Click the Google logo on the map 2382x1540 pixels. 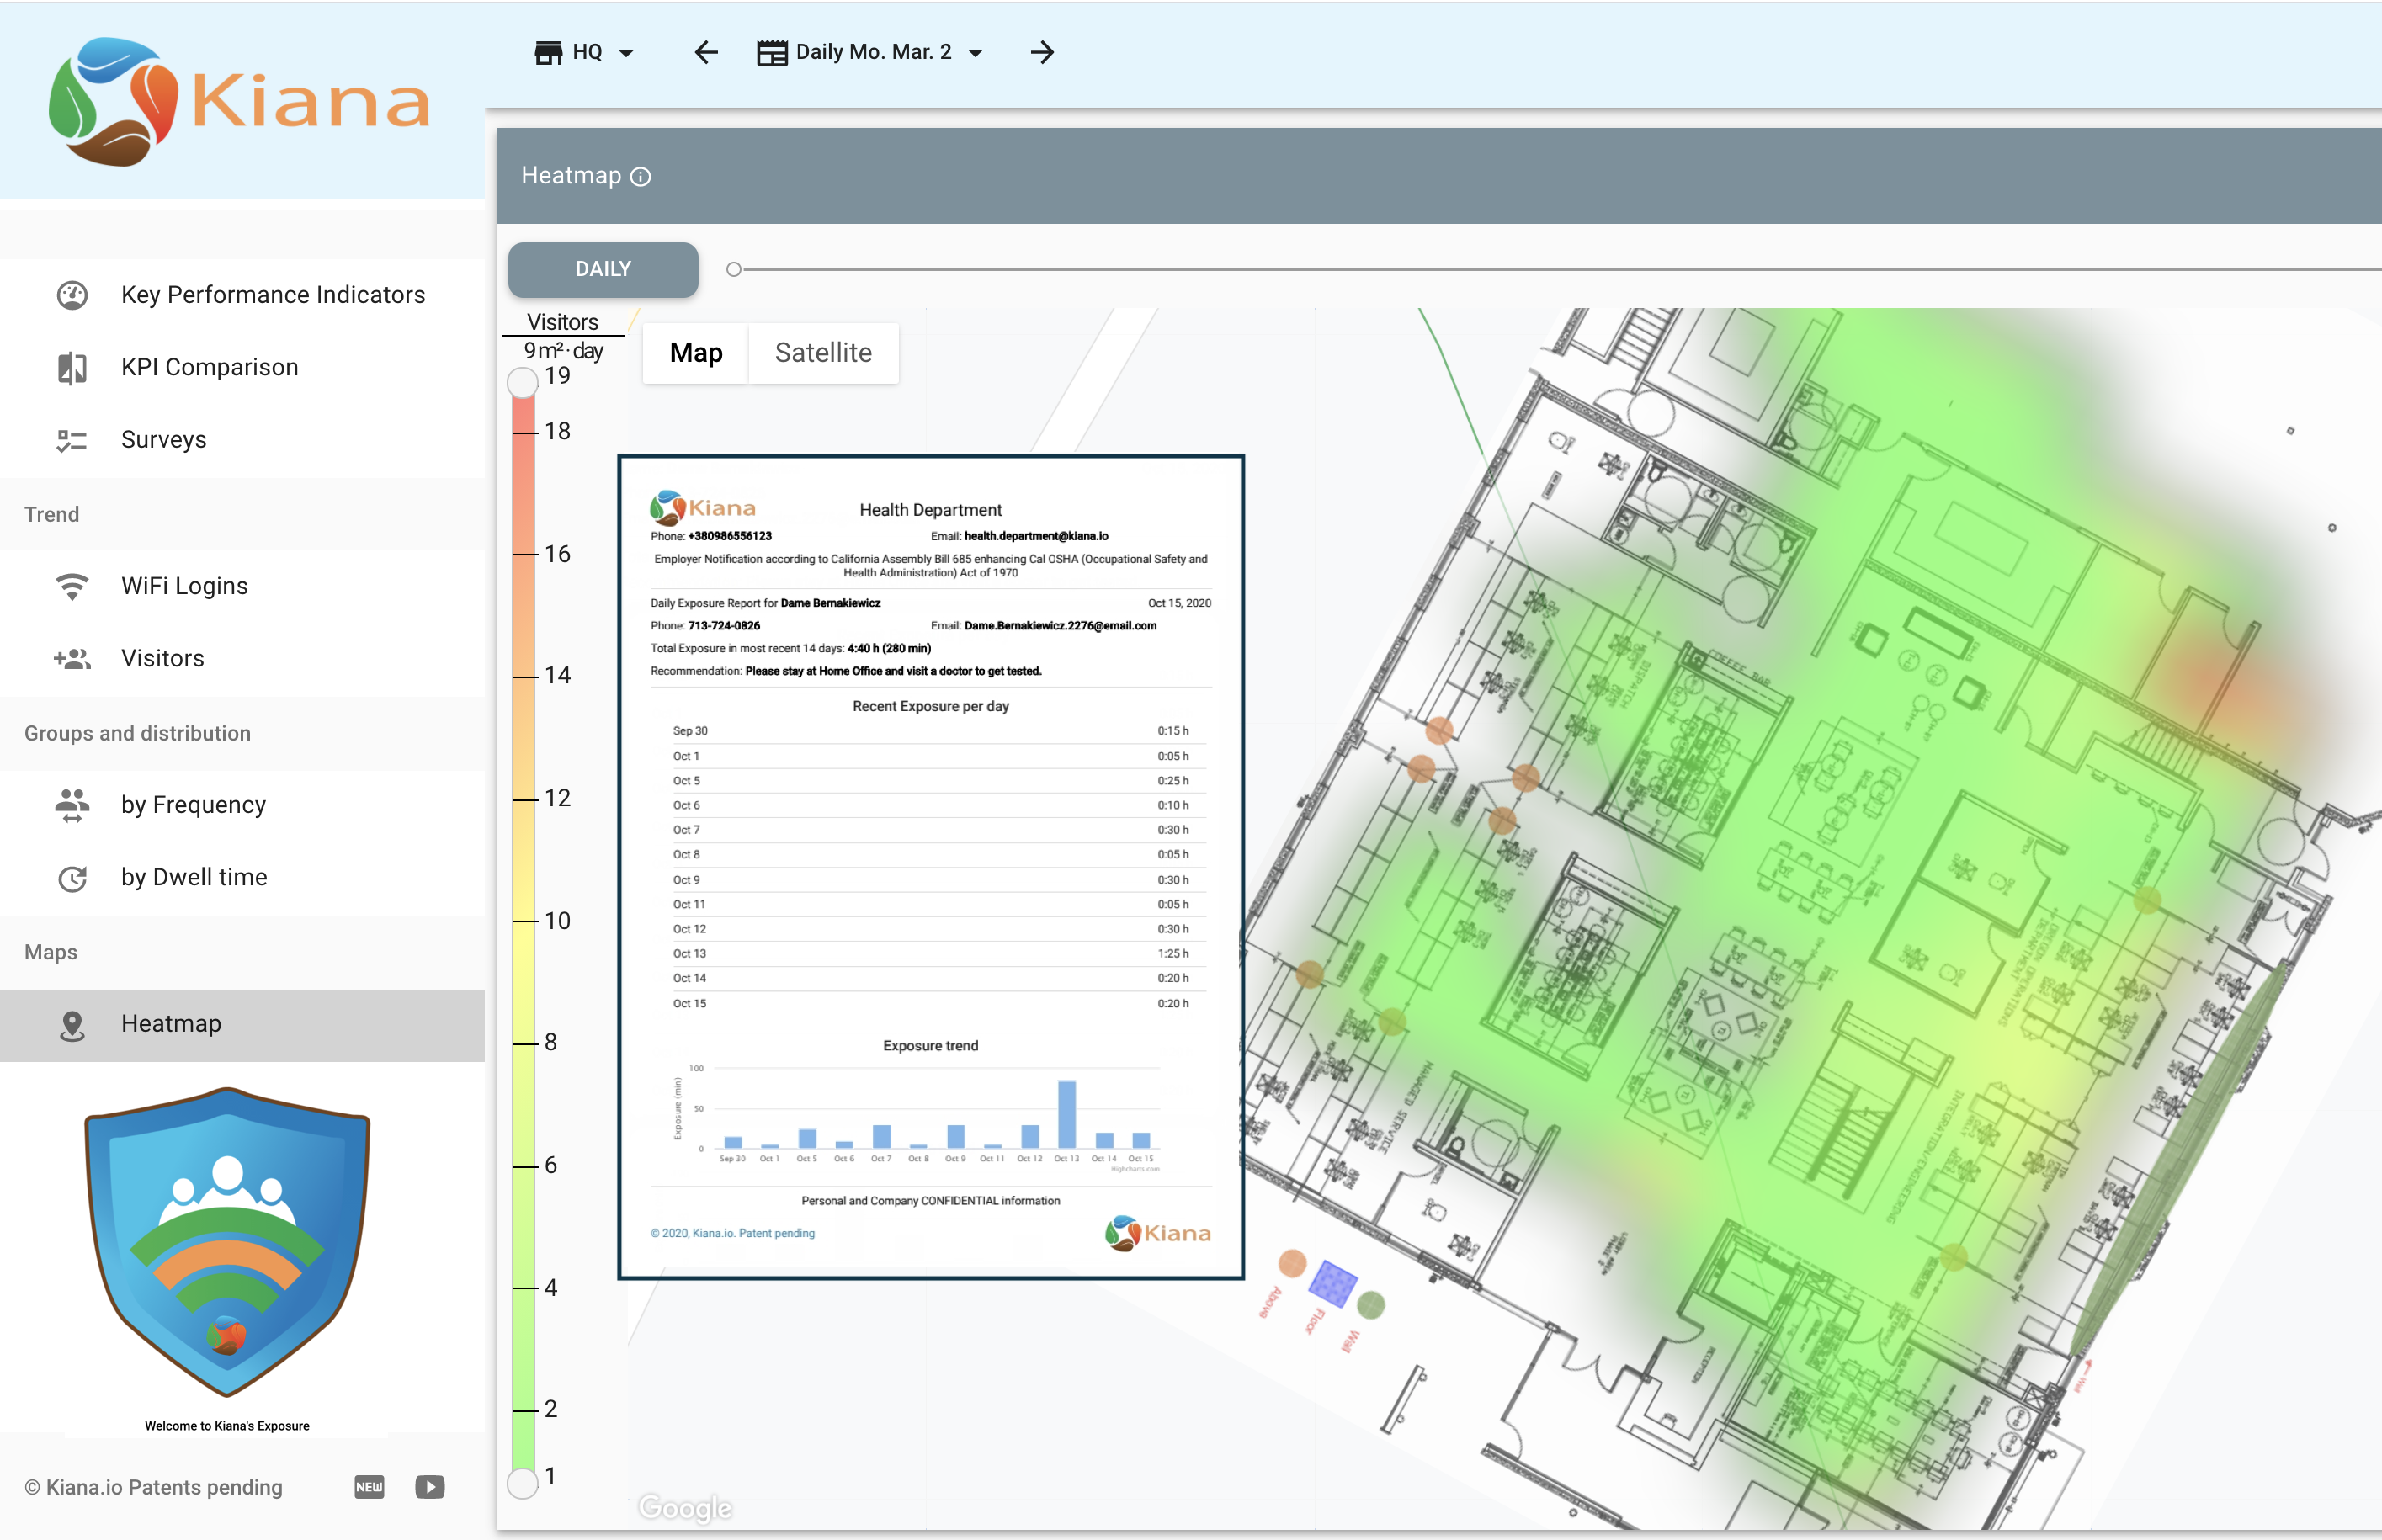685,1508
